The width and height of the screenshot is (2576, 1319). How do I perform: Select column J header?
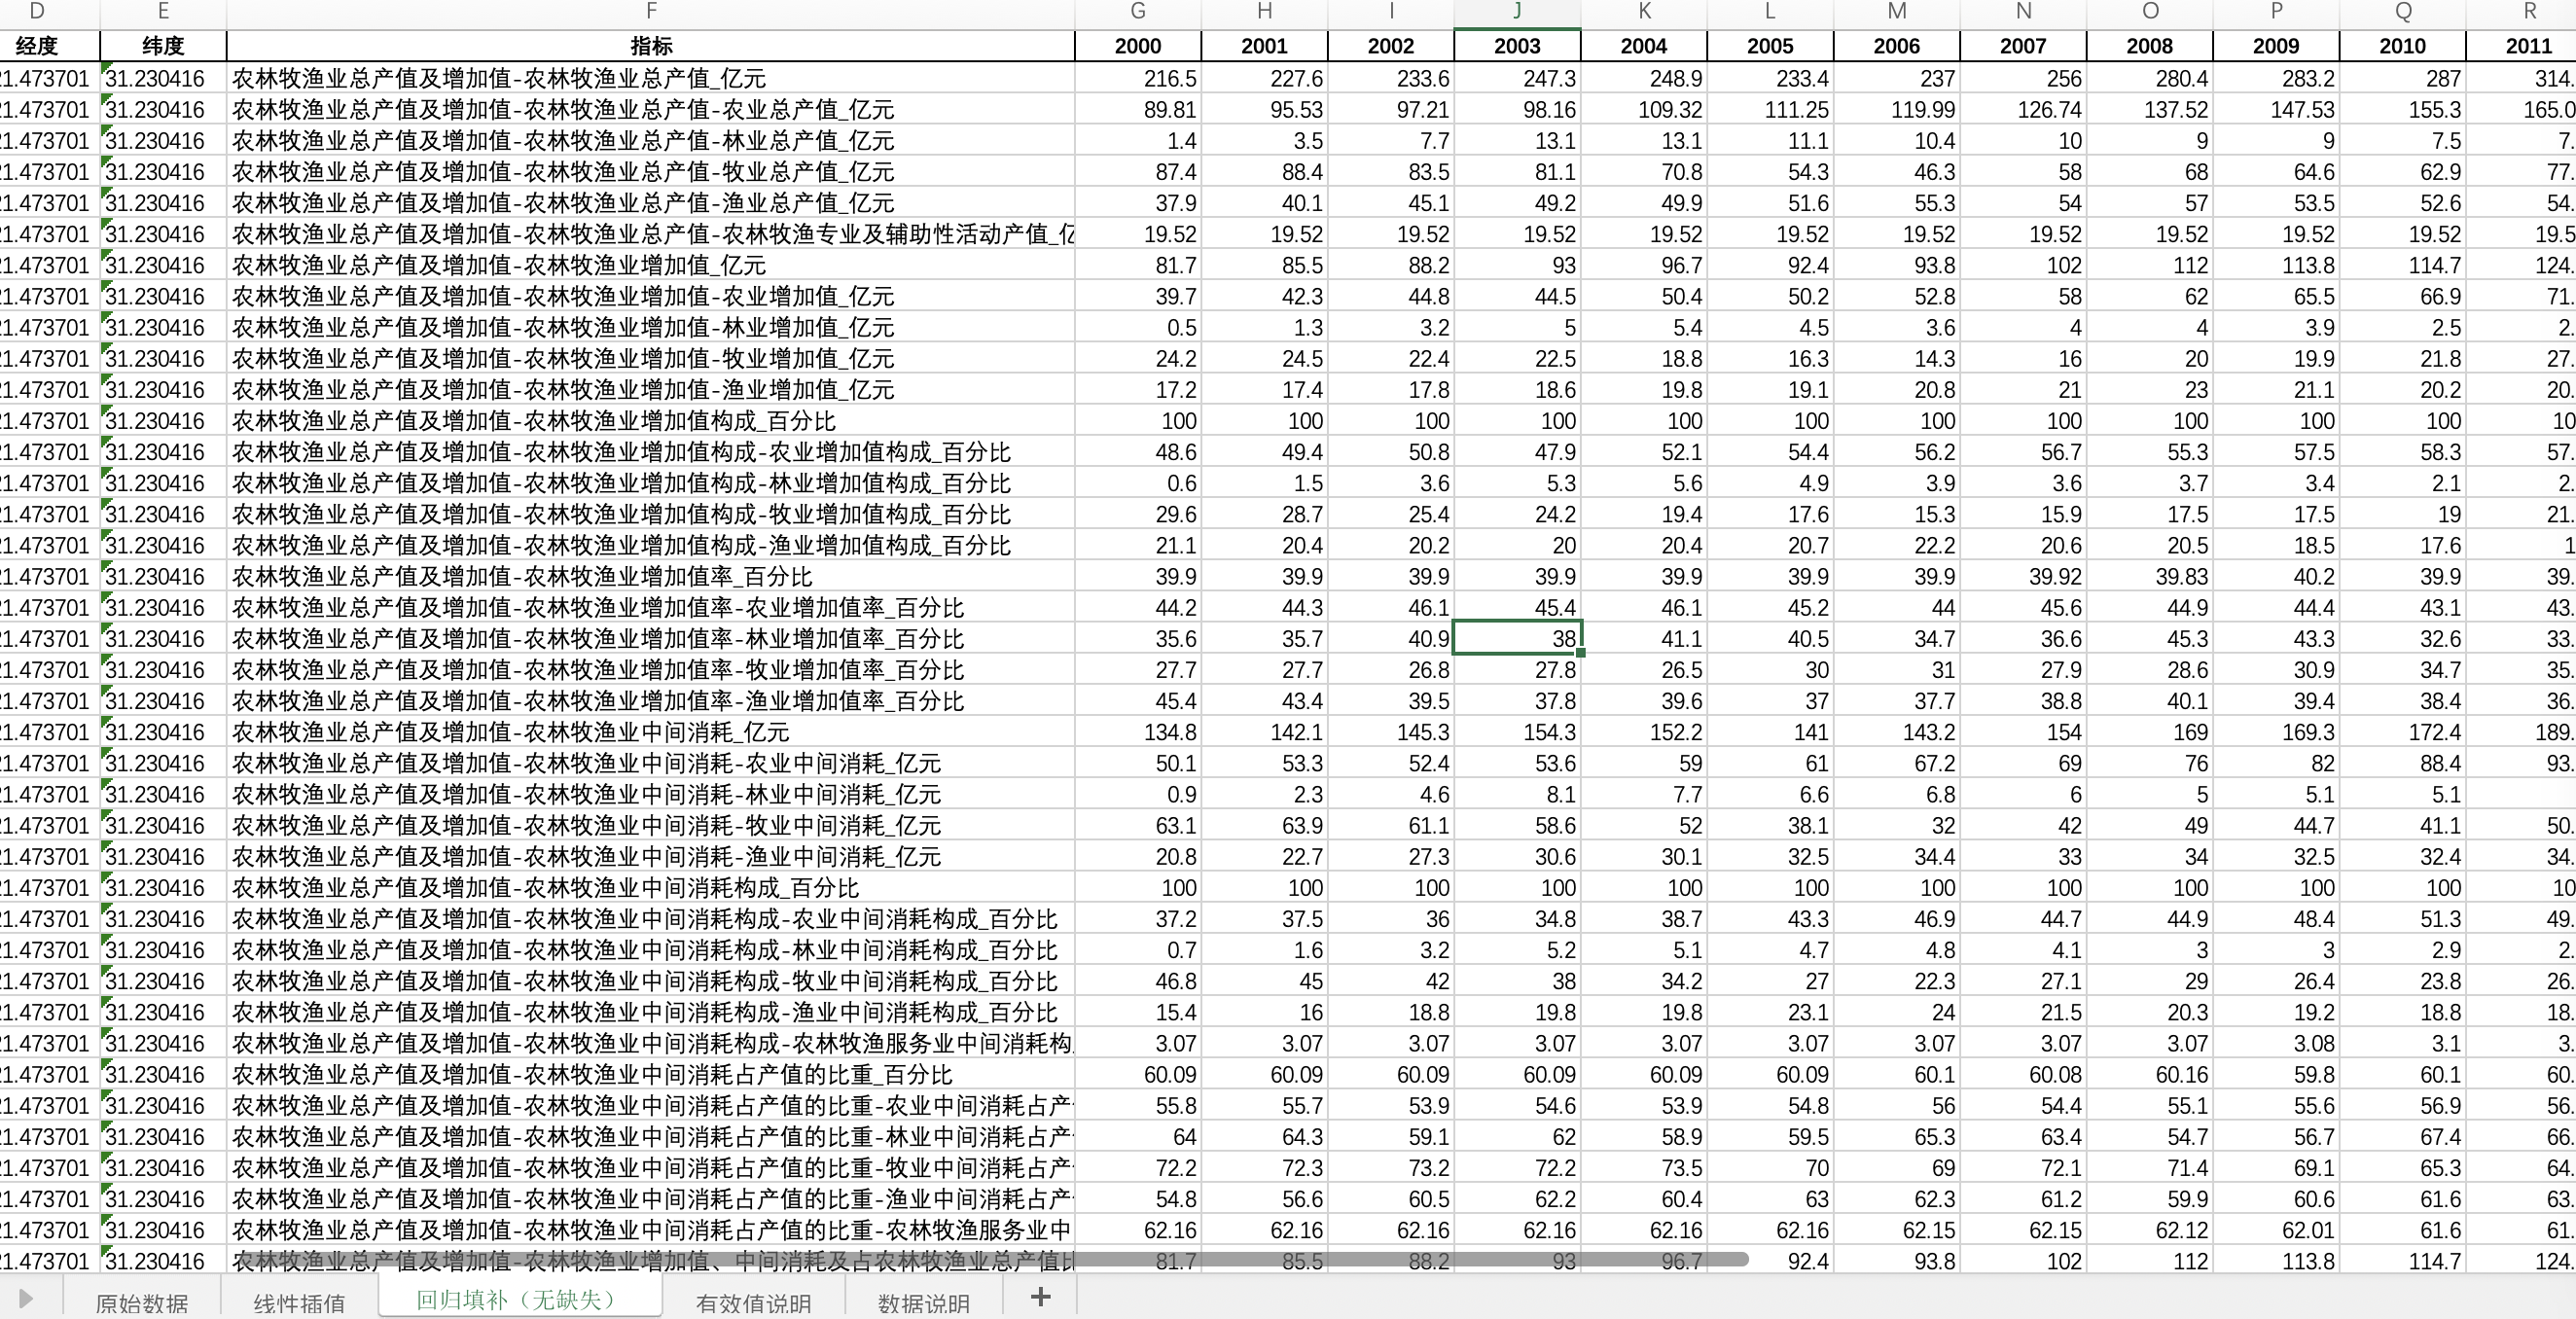tap(1517, 12)
